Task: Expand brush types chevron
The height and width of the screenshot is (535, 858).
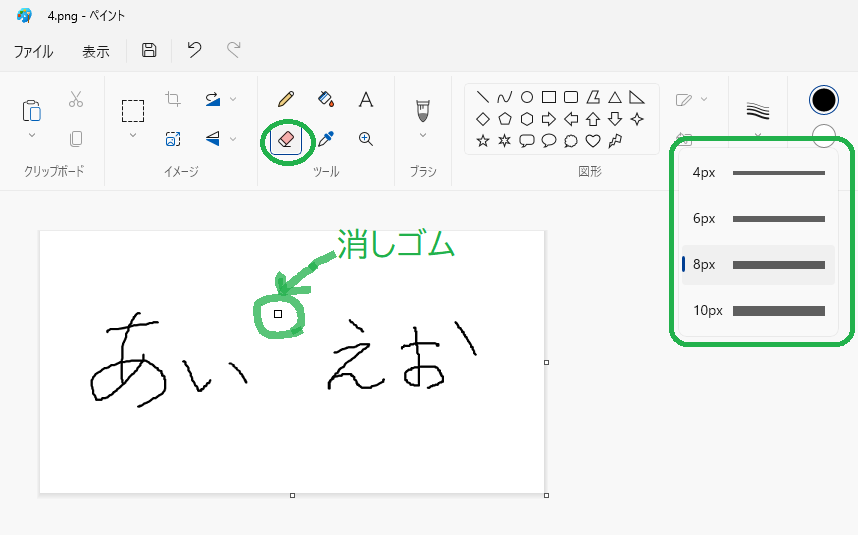Action: point(423,135)
